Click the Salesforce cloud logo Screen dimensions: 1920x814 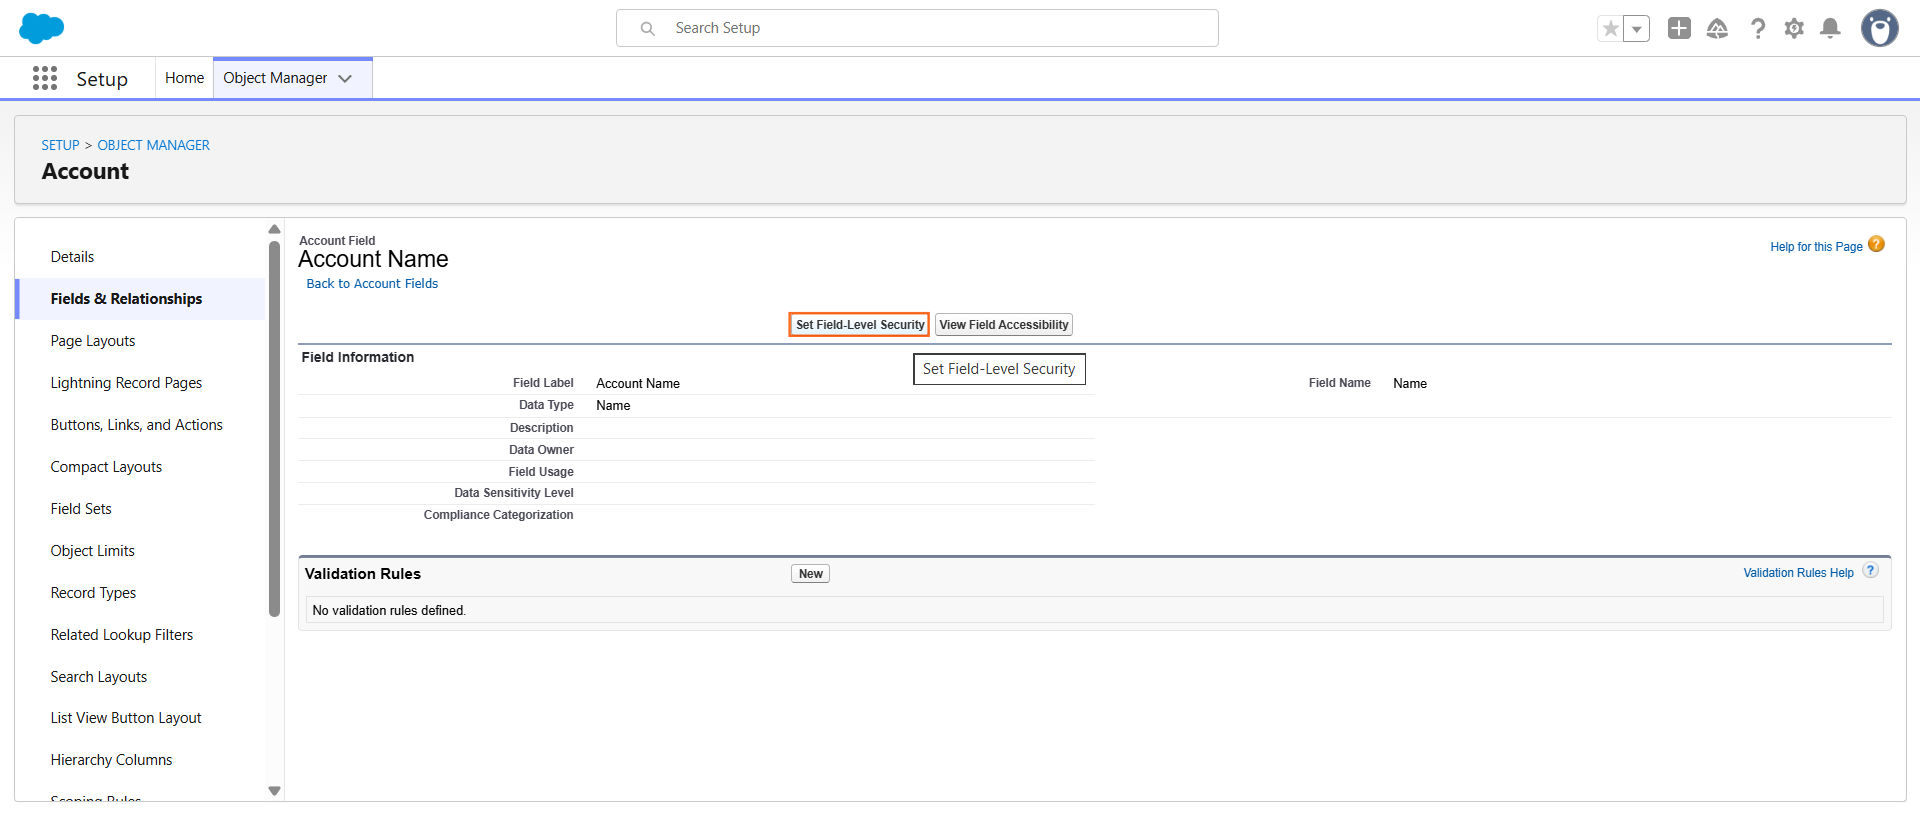coord(41,28)
